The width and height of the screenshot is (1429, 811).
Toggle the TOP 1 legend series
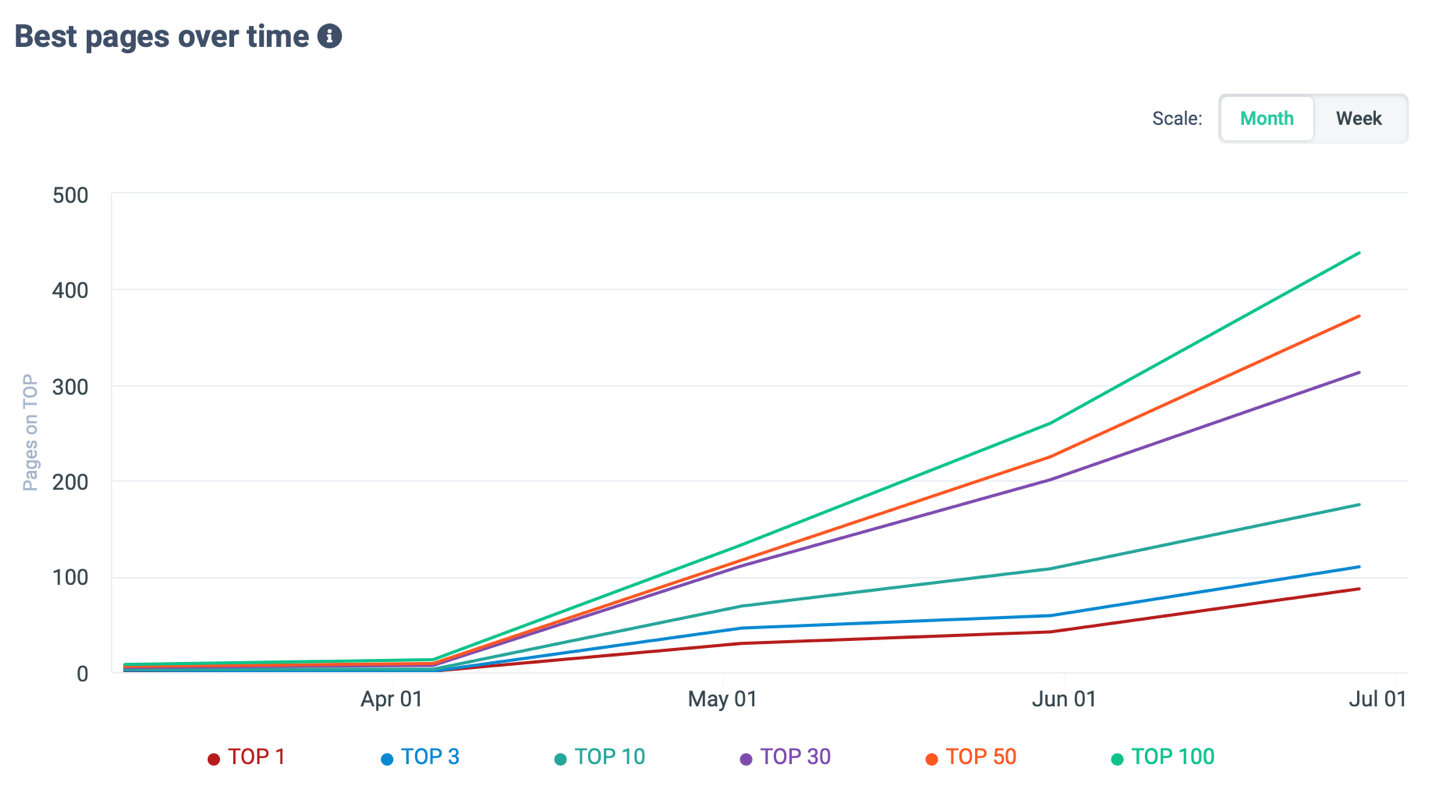246,757
